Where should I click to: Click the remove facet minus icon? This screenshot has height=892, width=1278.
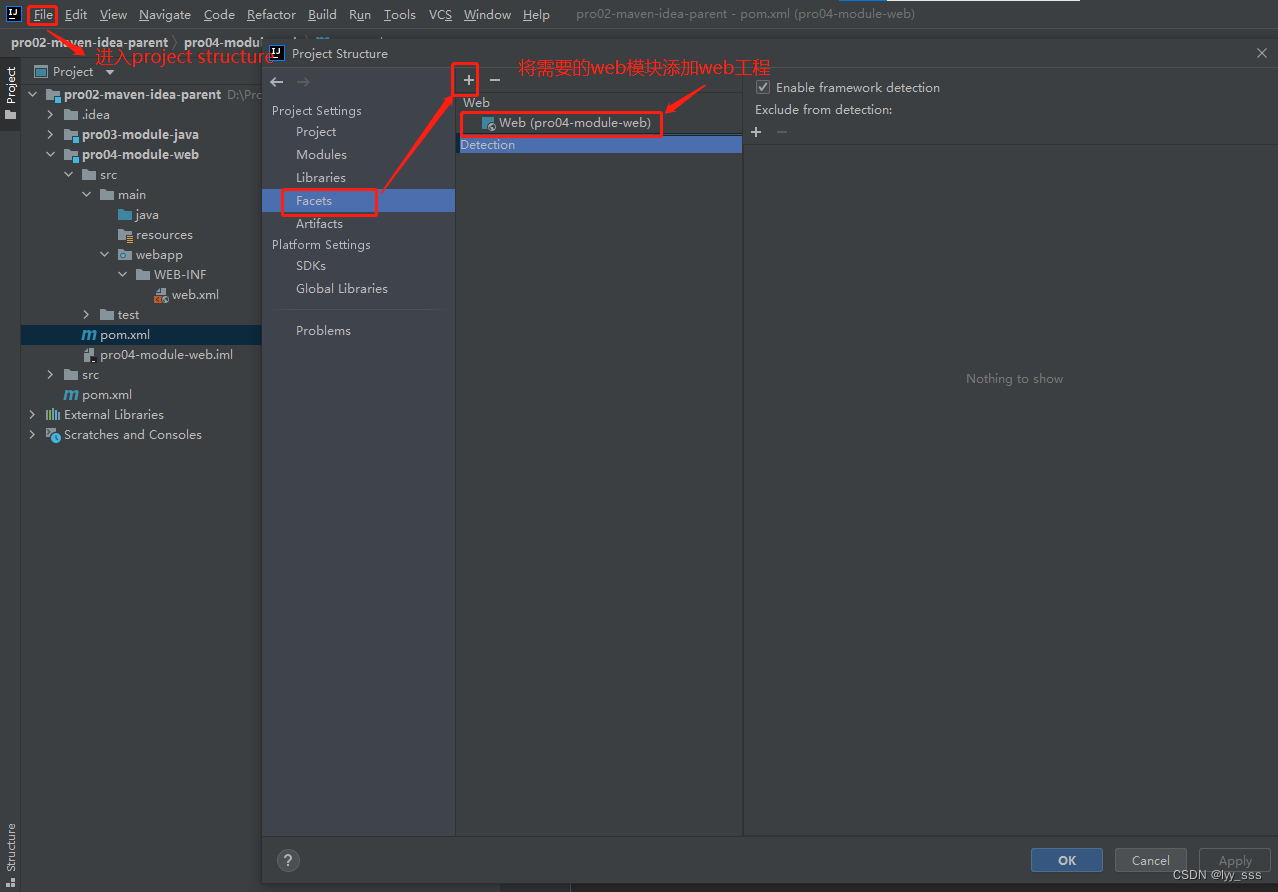click(x=495, y=80)
